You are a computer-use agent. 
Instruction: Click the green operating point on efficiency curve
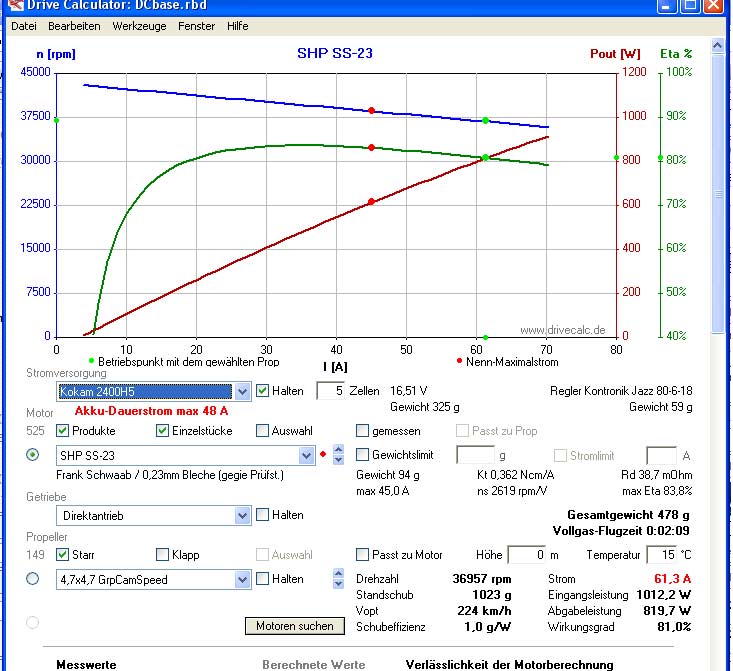(x=485, y=158)
